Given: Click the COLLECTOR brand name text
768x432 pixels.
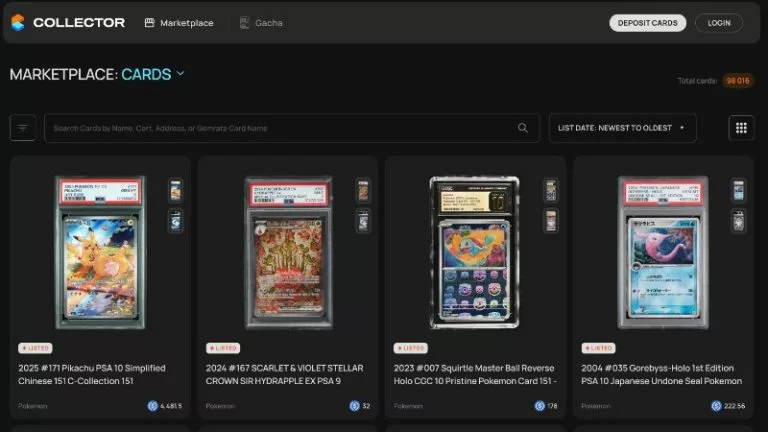Looking at the screenshot, I should coord(79,23).
